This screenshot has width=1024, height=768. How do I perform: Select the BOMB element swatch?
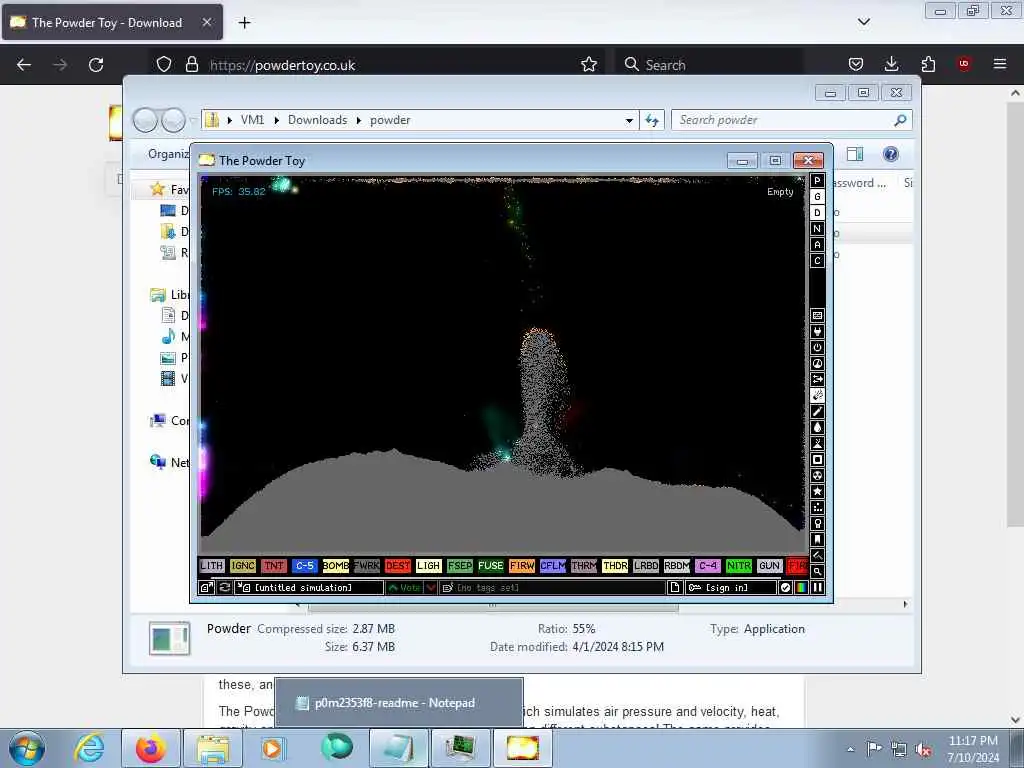click(x=336, y=566)
